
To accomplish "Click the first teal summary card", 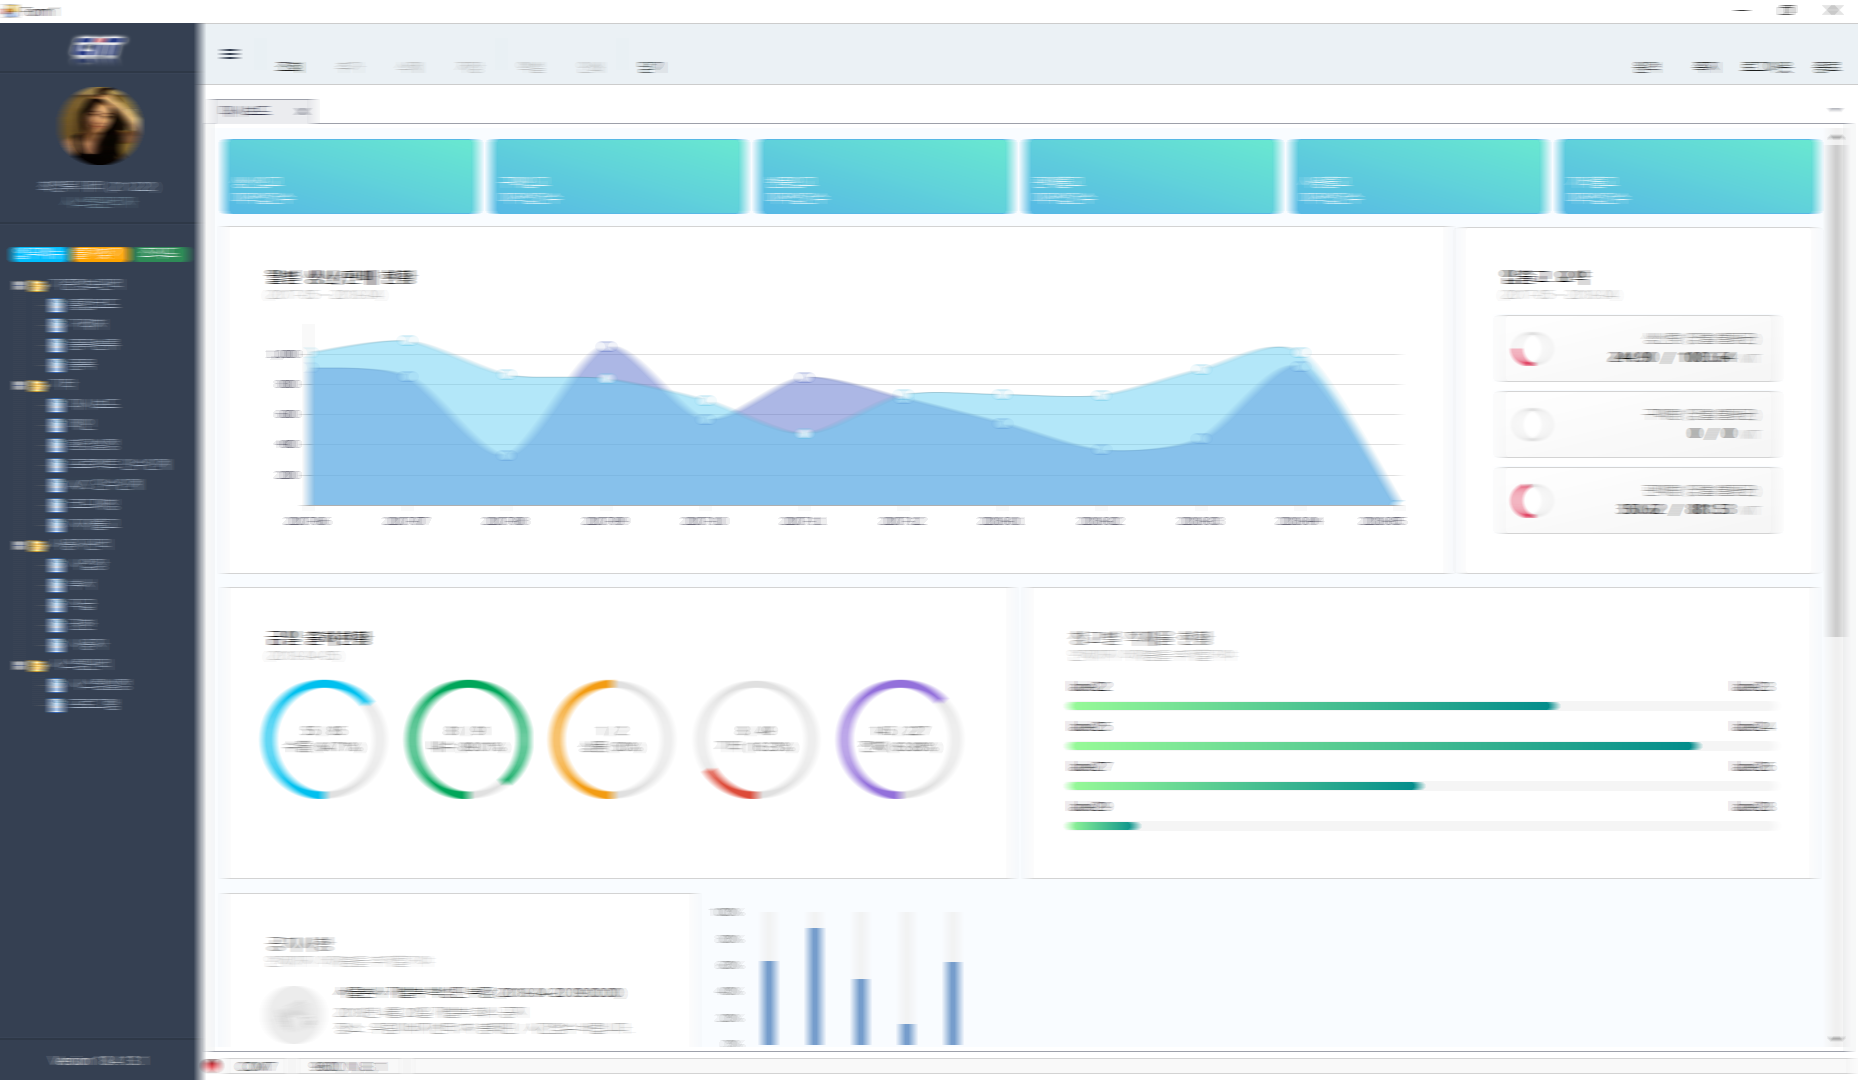I will tap(350, 176).
